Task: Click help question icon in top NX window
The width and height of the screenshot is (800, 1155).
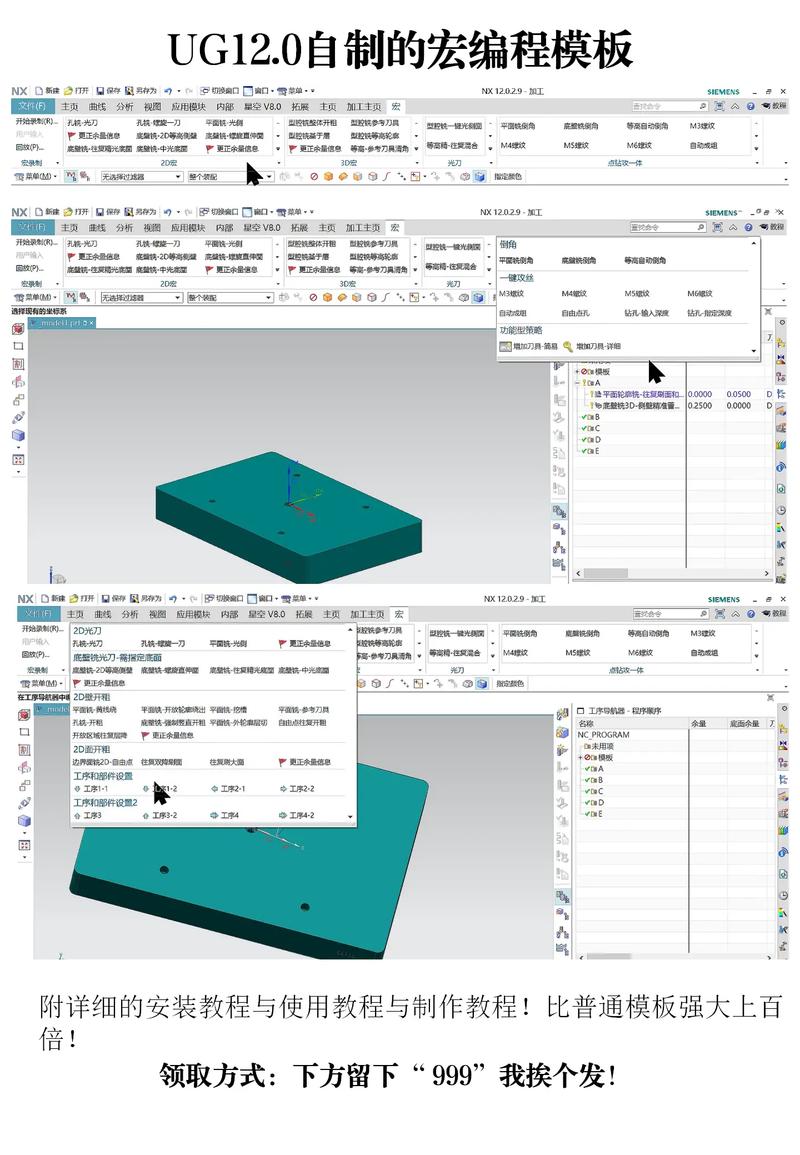Action: click(751, 106)
